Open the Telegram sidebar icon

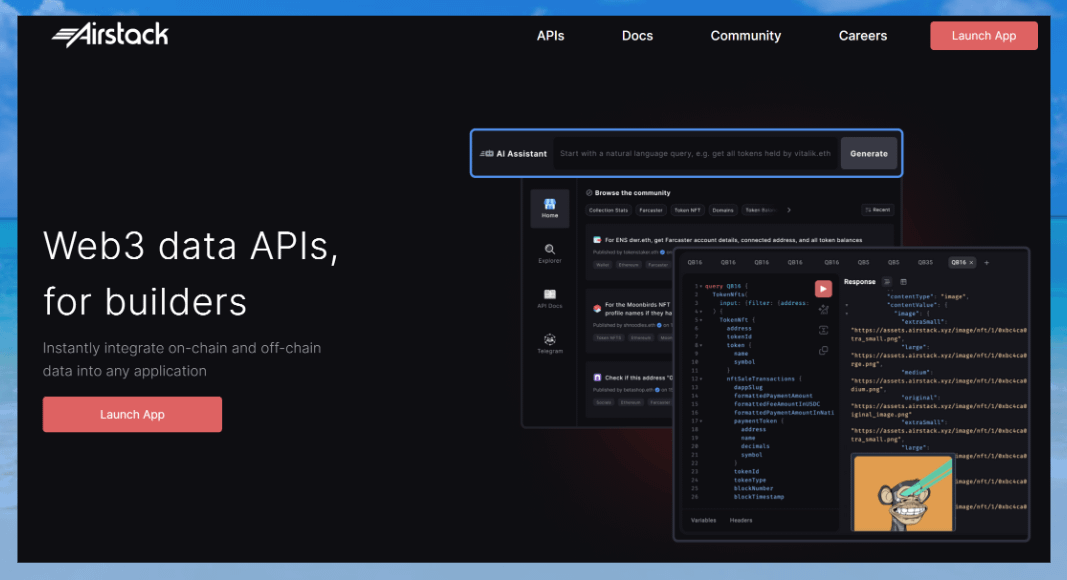click(549, 344)
